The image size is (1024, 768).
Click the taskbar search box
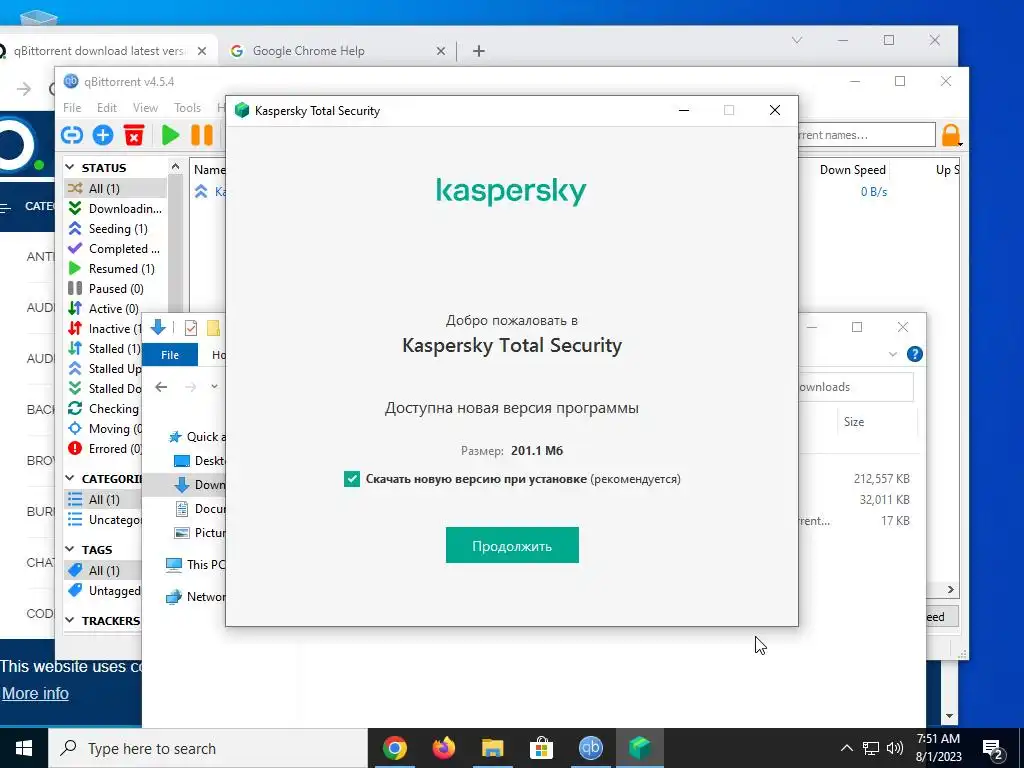208,748
